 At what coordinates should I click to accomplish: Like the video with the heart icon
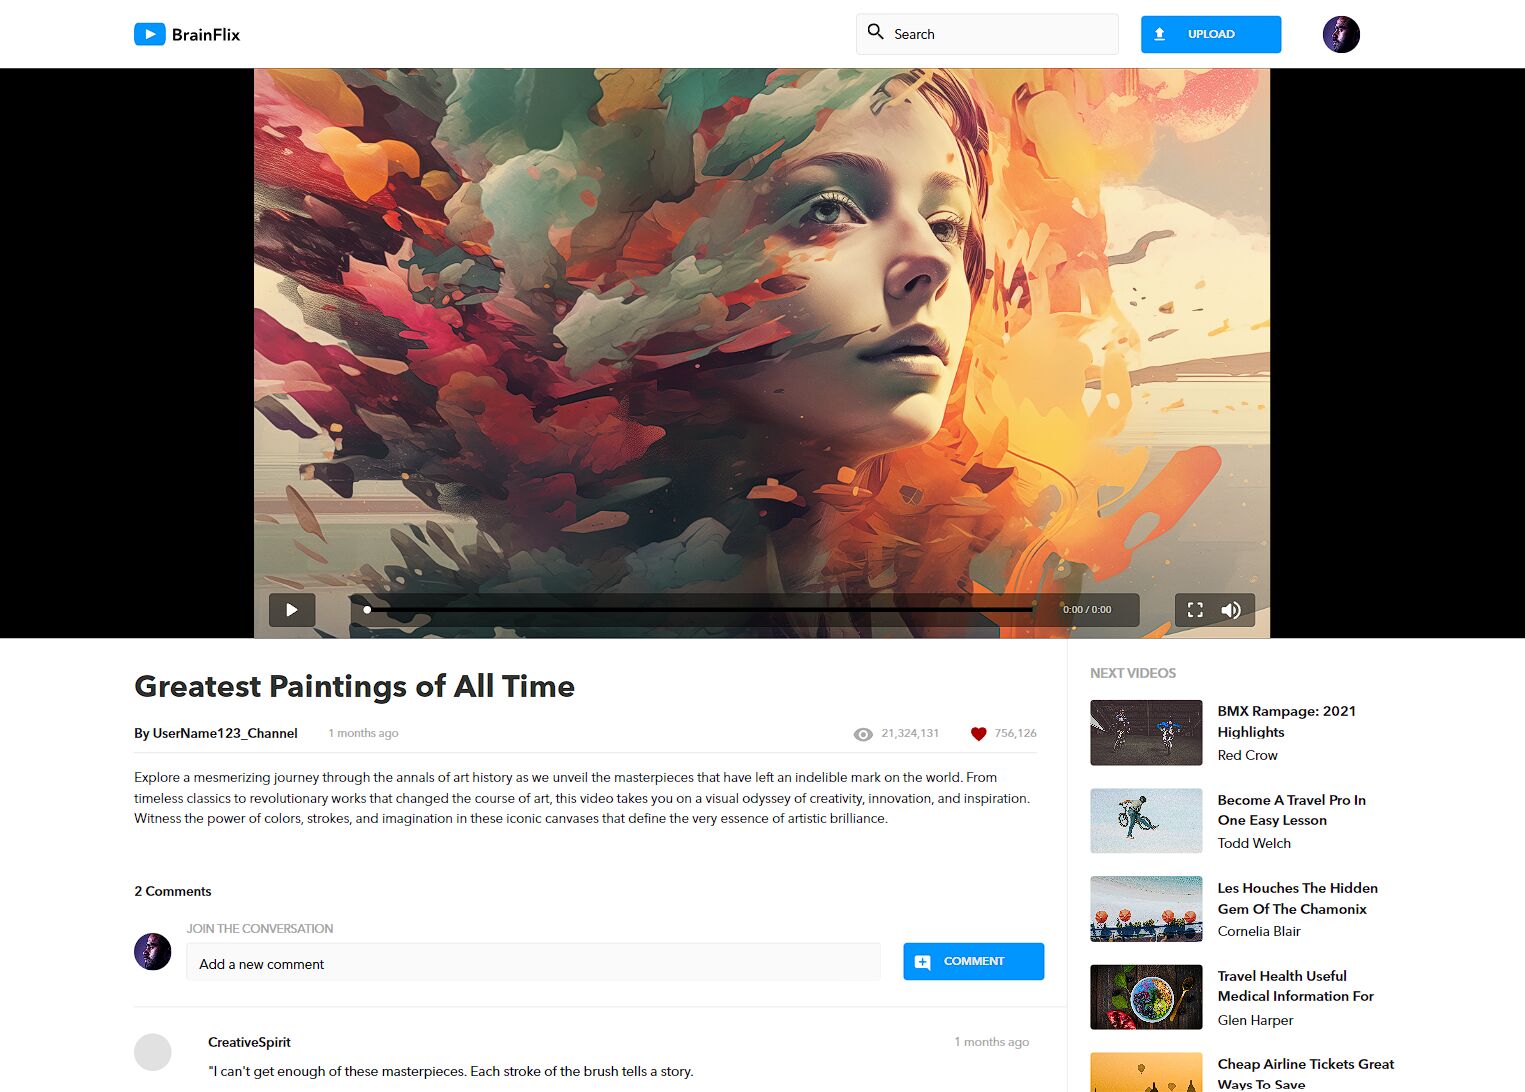point(978,733)
